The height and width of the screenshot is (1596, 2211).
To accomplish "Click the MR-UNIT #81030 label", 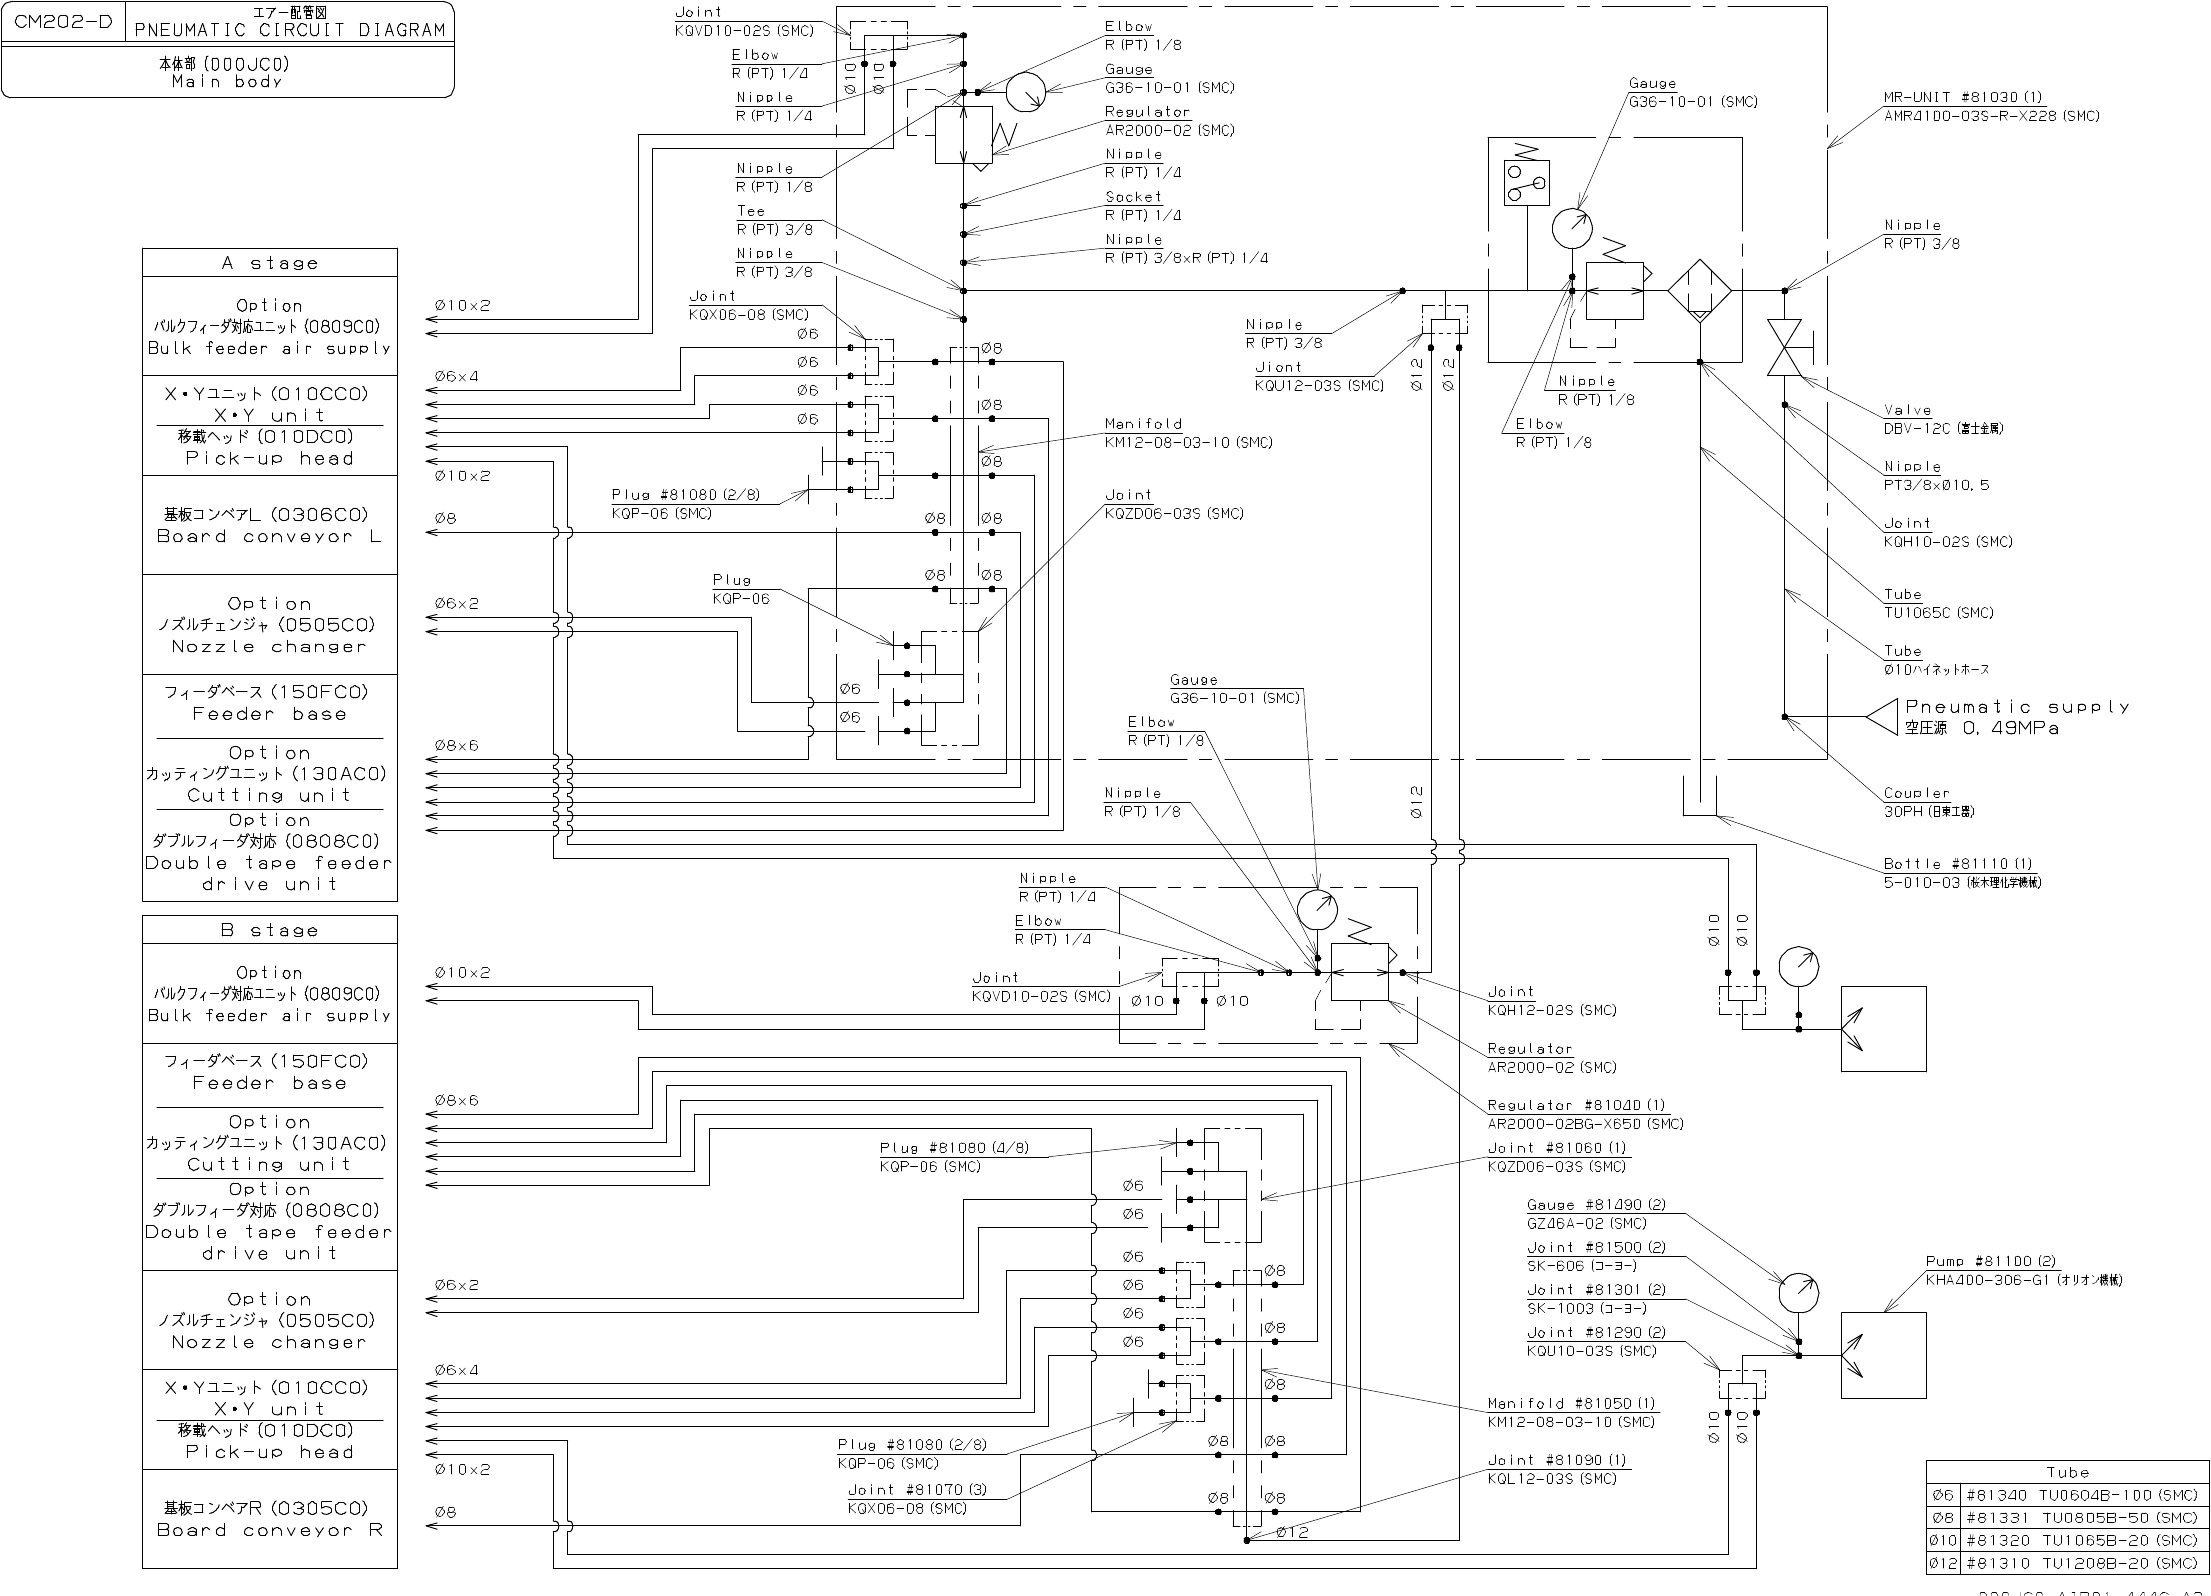I will tap(1962, 97).
